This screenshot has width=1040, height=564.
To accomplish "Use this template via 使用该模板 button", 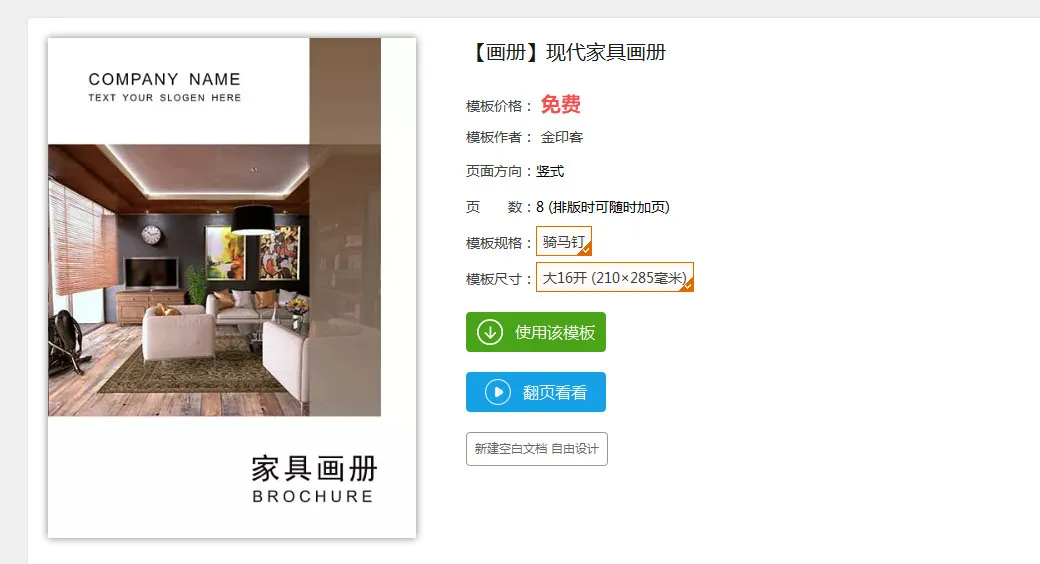I will [536, 332].
